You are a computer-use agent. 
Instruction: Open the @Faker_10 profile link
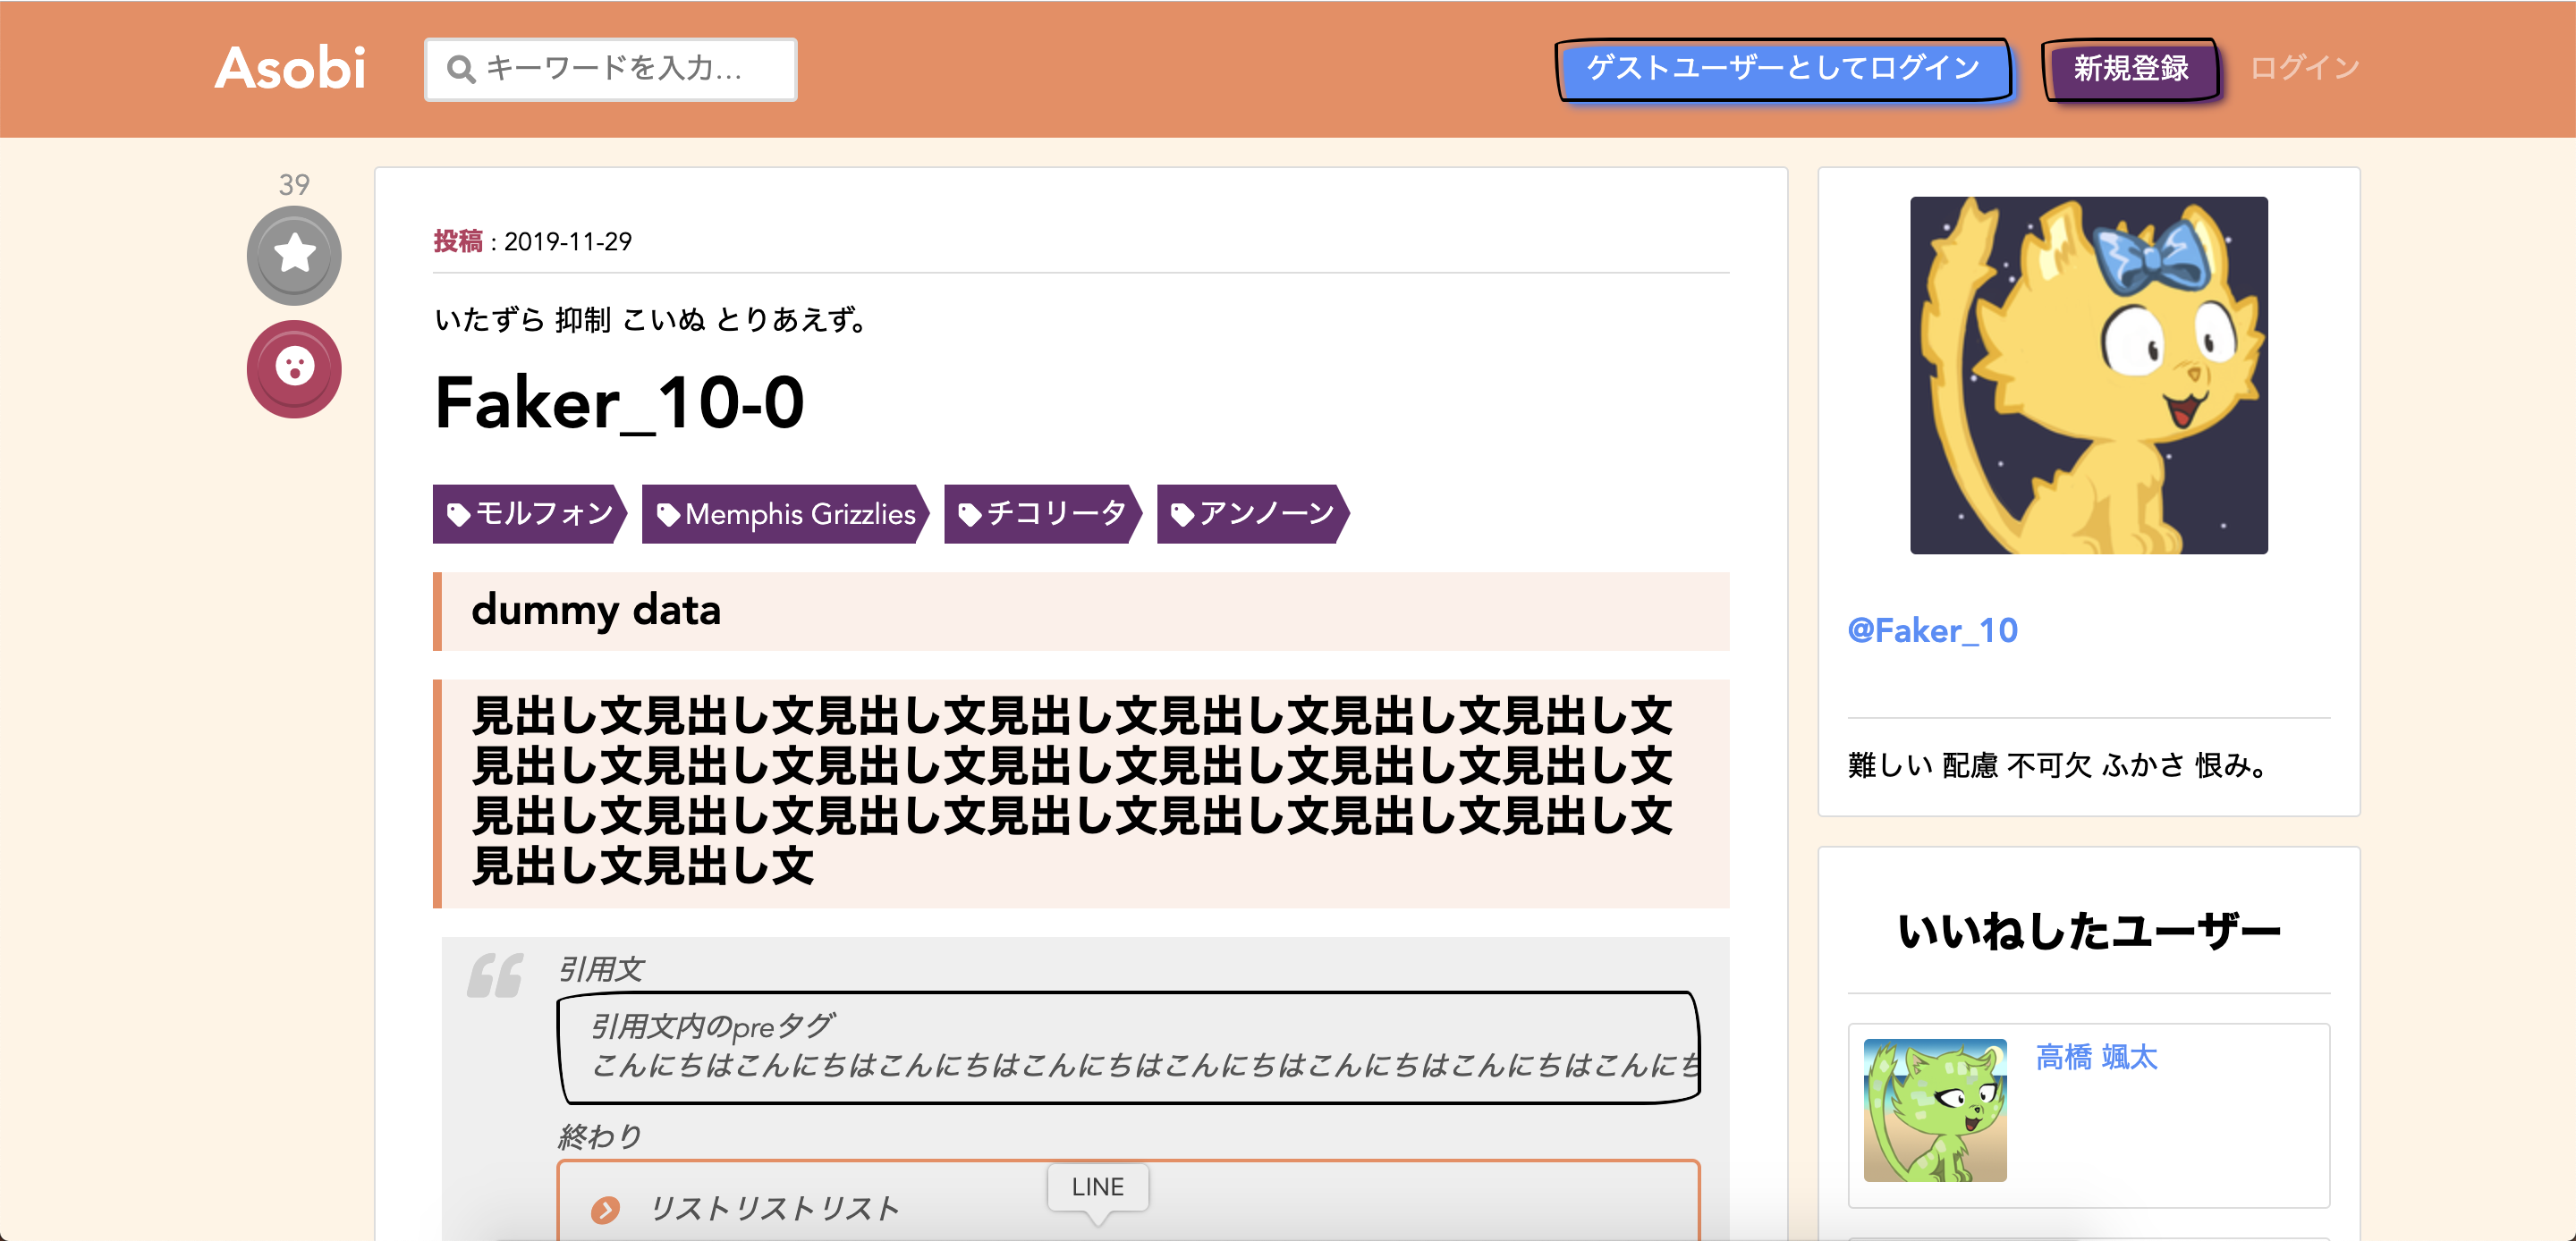pyautogui.click(x=1932, y=630)
